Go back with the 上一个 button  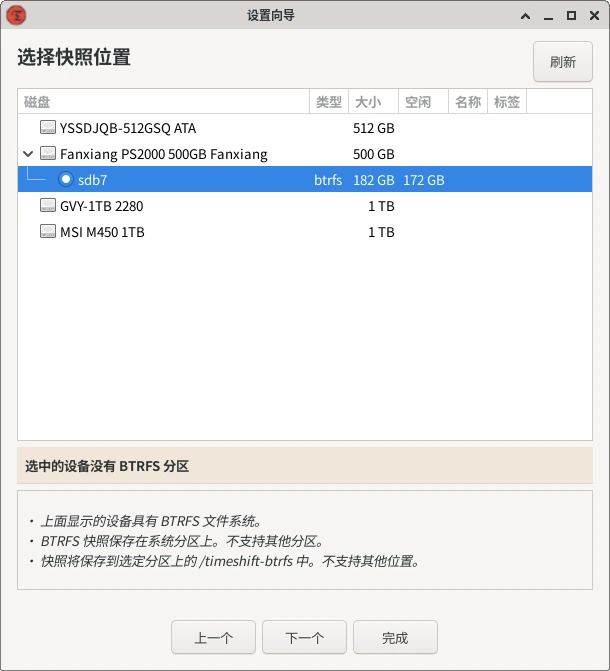pos(213,638)
